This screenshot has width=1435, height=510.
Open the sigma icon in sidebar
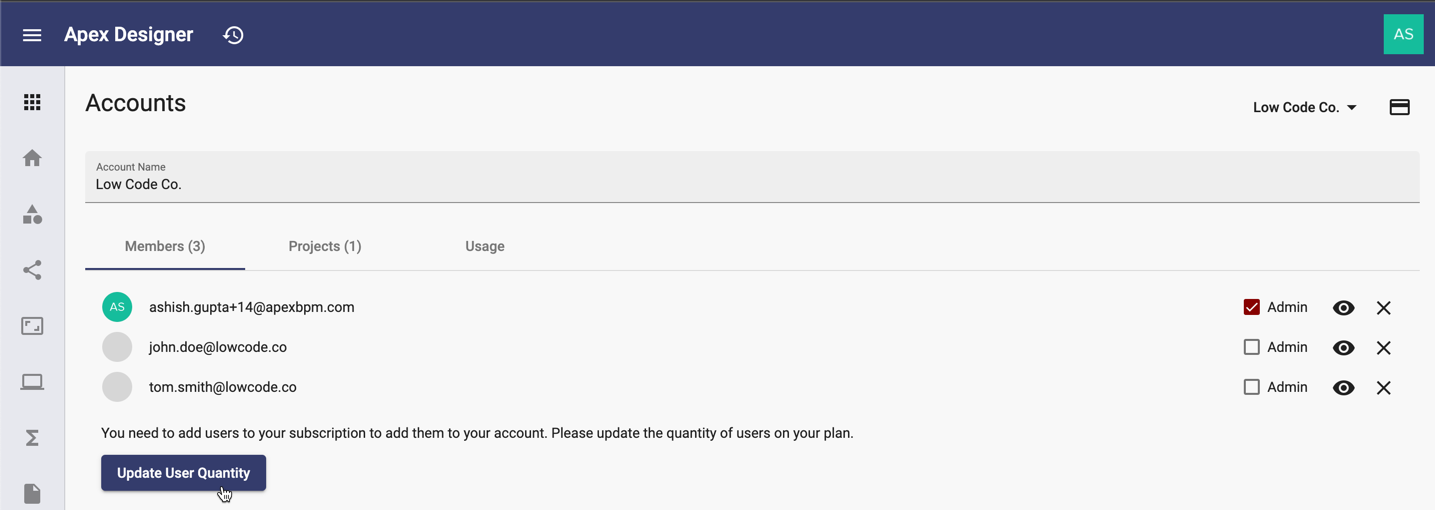(32, 438)
